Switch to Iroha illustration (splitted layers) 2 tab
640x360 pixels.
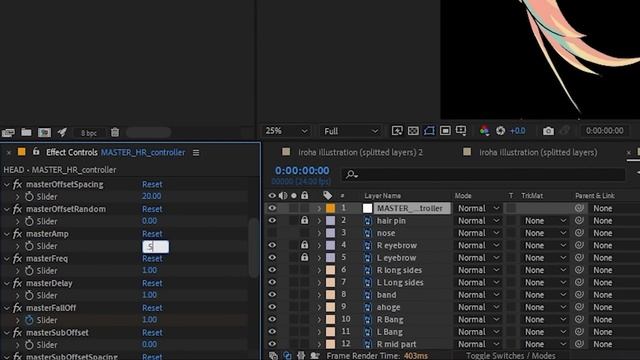[x=360, y=152]
